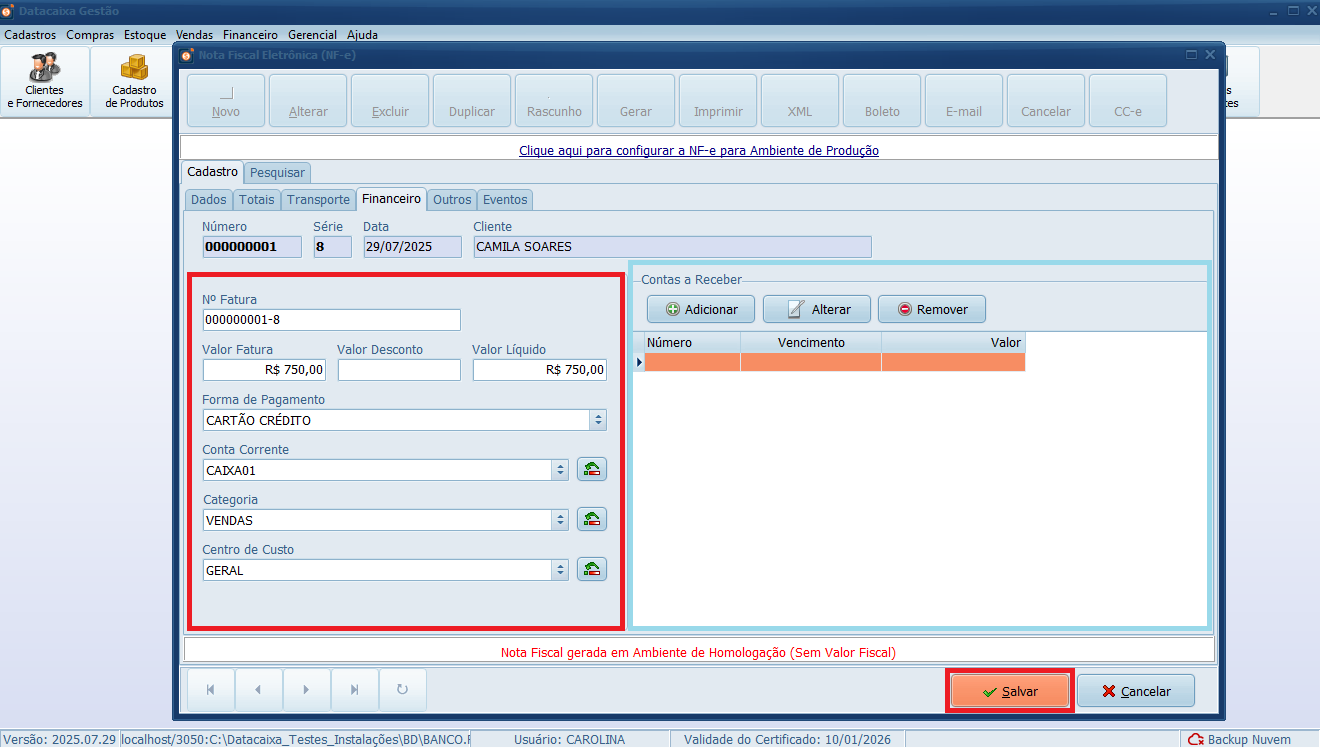Switch to the Transporte tab
This screenshot has width=1320, height=748.
click(x=318, y=199)
